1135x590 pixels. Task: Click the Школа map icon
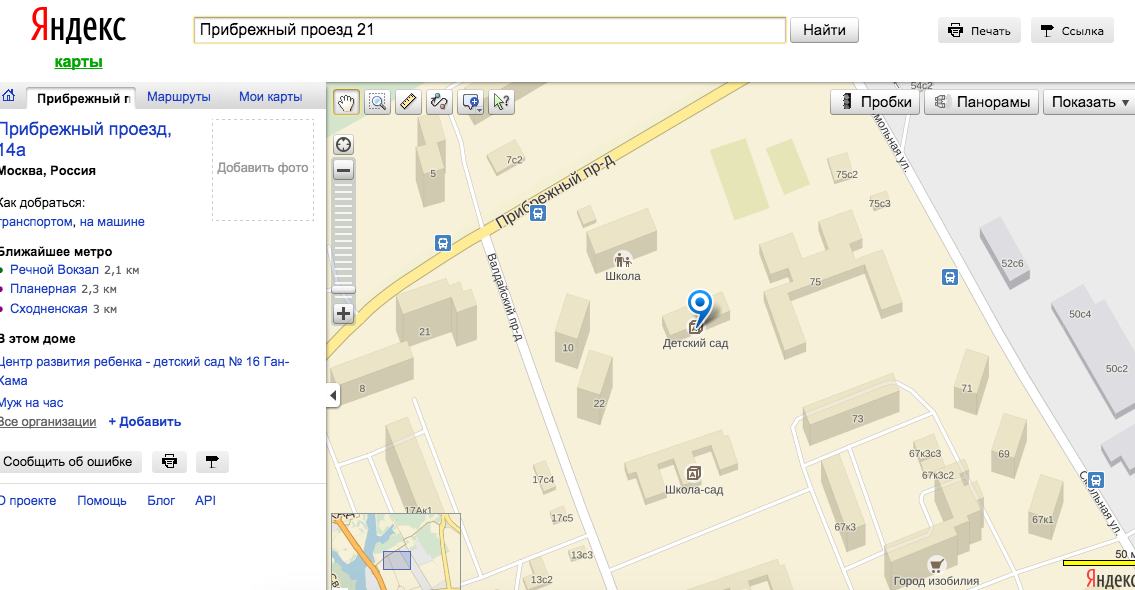[x=623, y=259]
